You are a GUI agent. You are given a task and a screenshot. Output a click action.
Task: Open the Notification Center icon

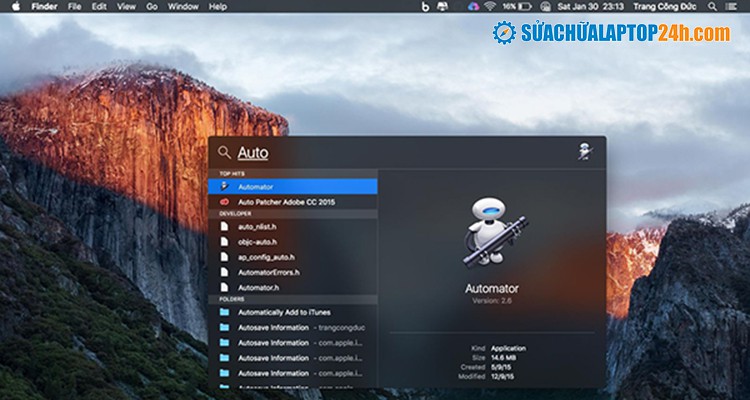730,7
